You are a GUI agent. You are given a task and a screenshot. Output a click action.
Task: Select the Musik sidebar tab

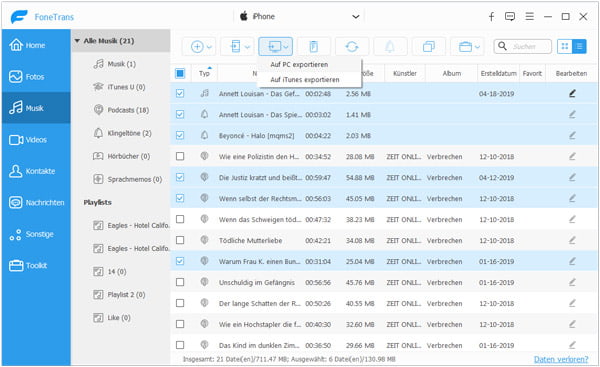click(36, 108)
